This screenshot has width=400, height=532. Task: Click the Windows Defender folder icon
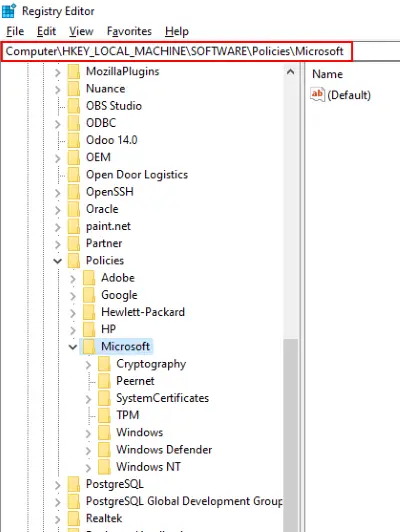point(104,450)
